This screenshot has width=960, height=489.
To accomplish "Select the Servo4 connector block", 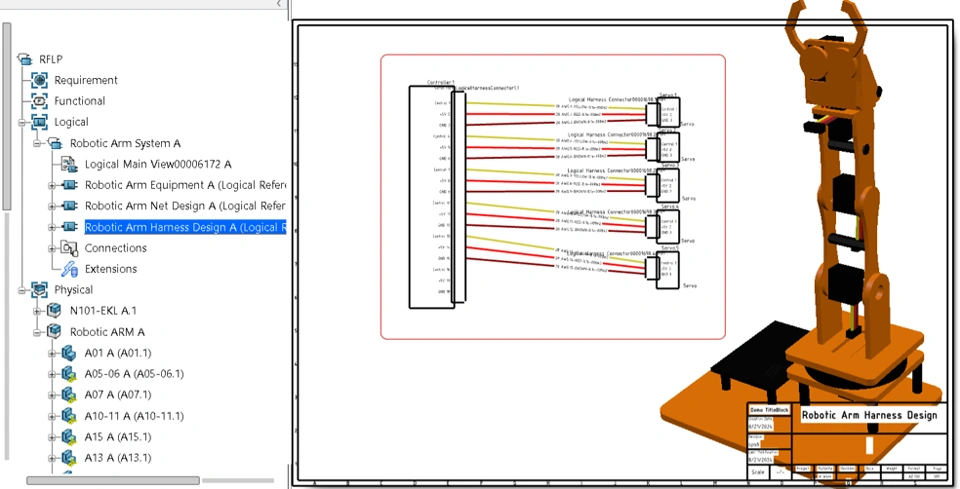I will (x=667, y=226).
